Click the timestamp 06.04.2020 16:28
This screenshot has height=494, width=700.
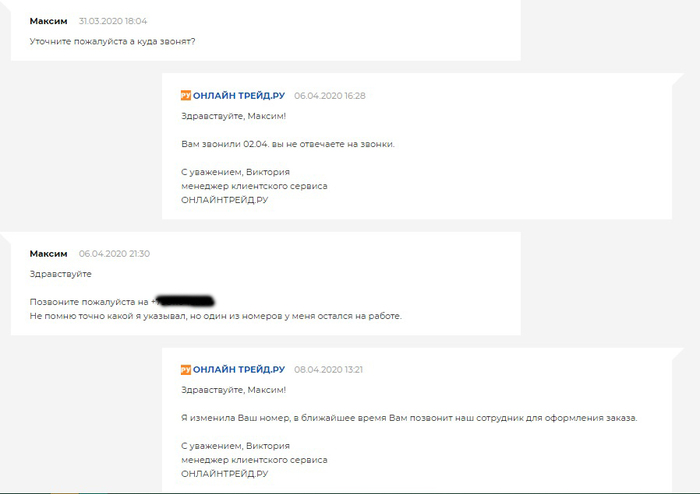tap(329, 95)
